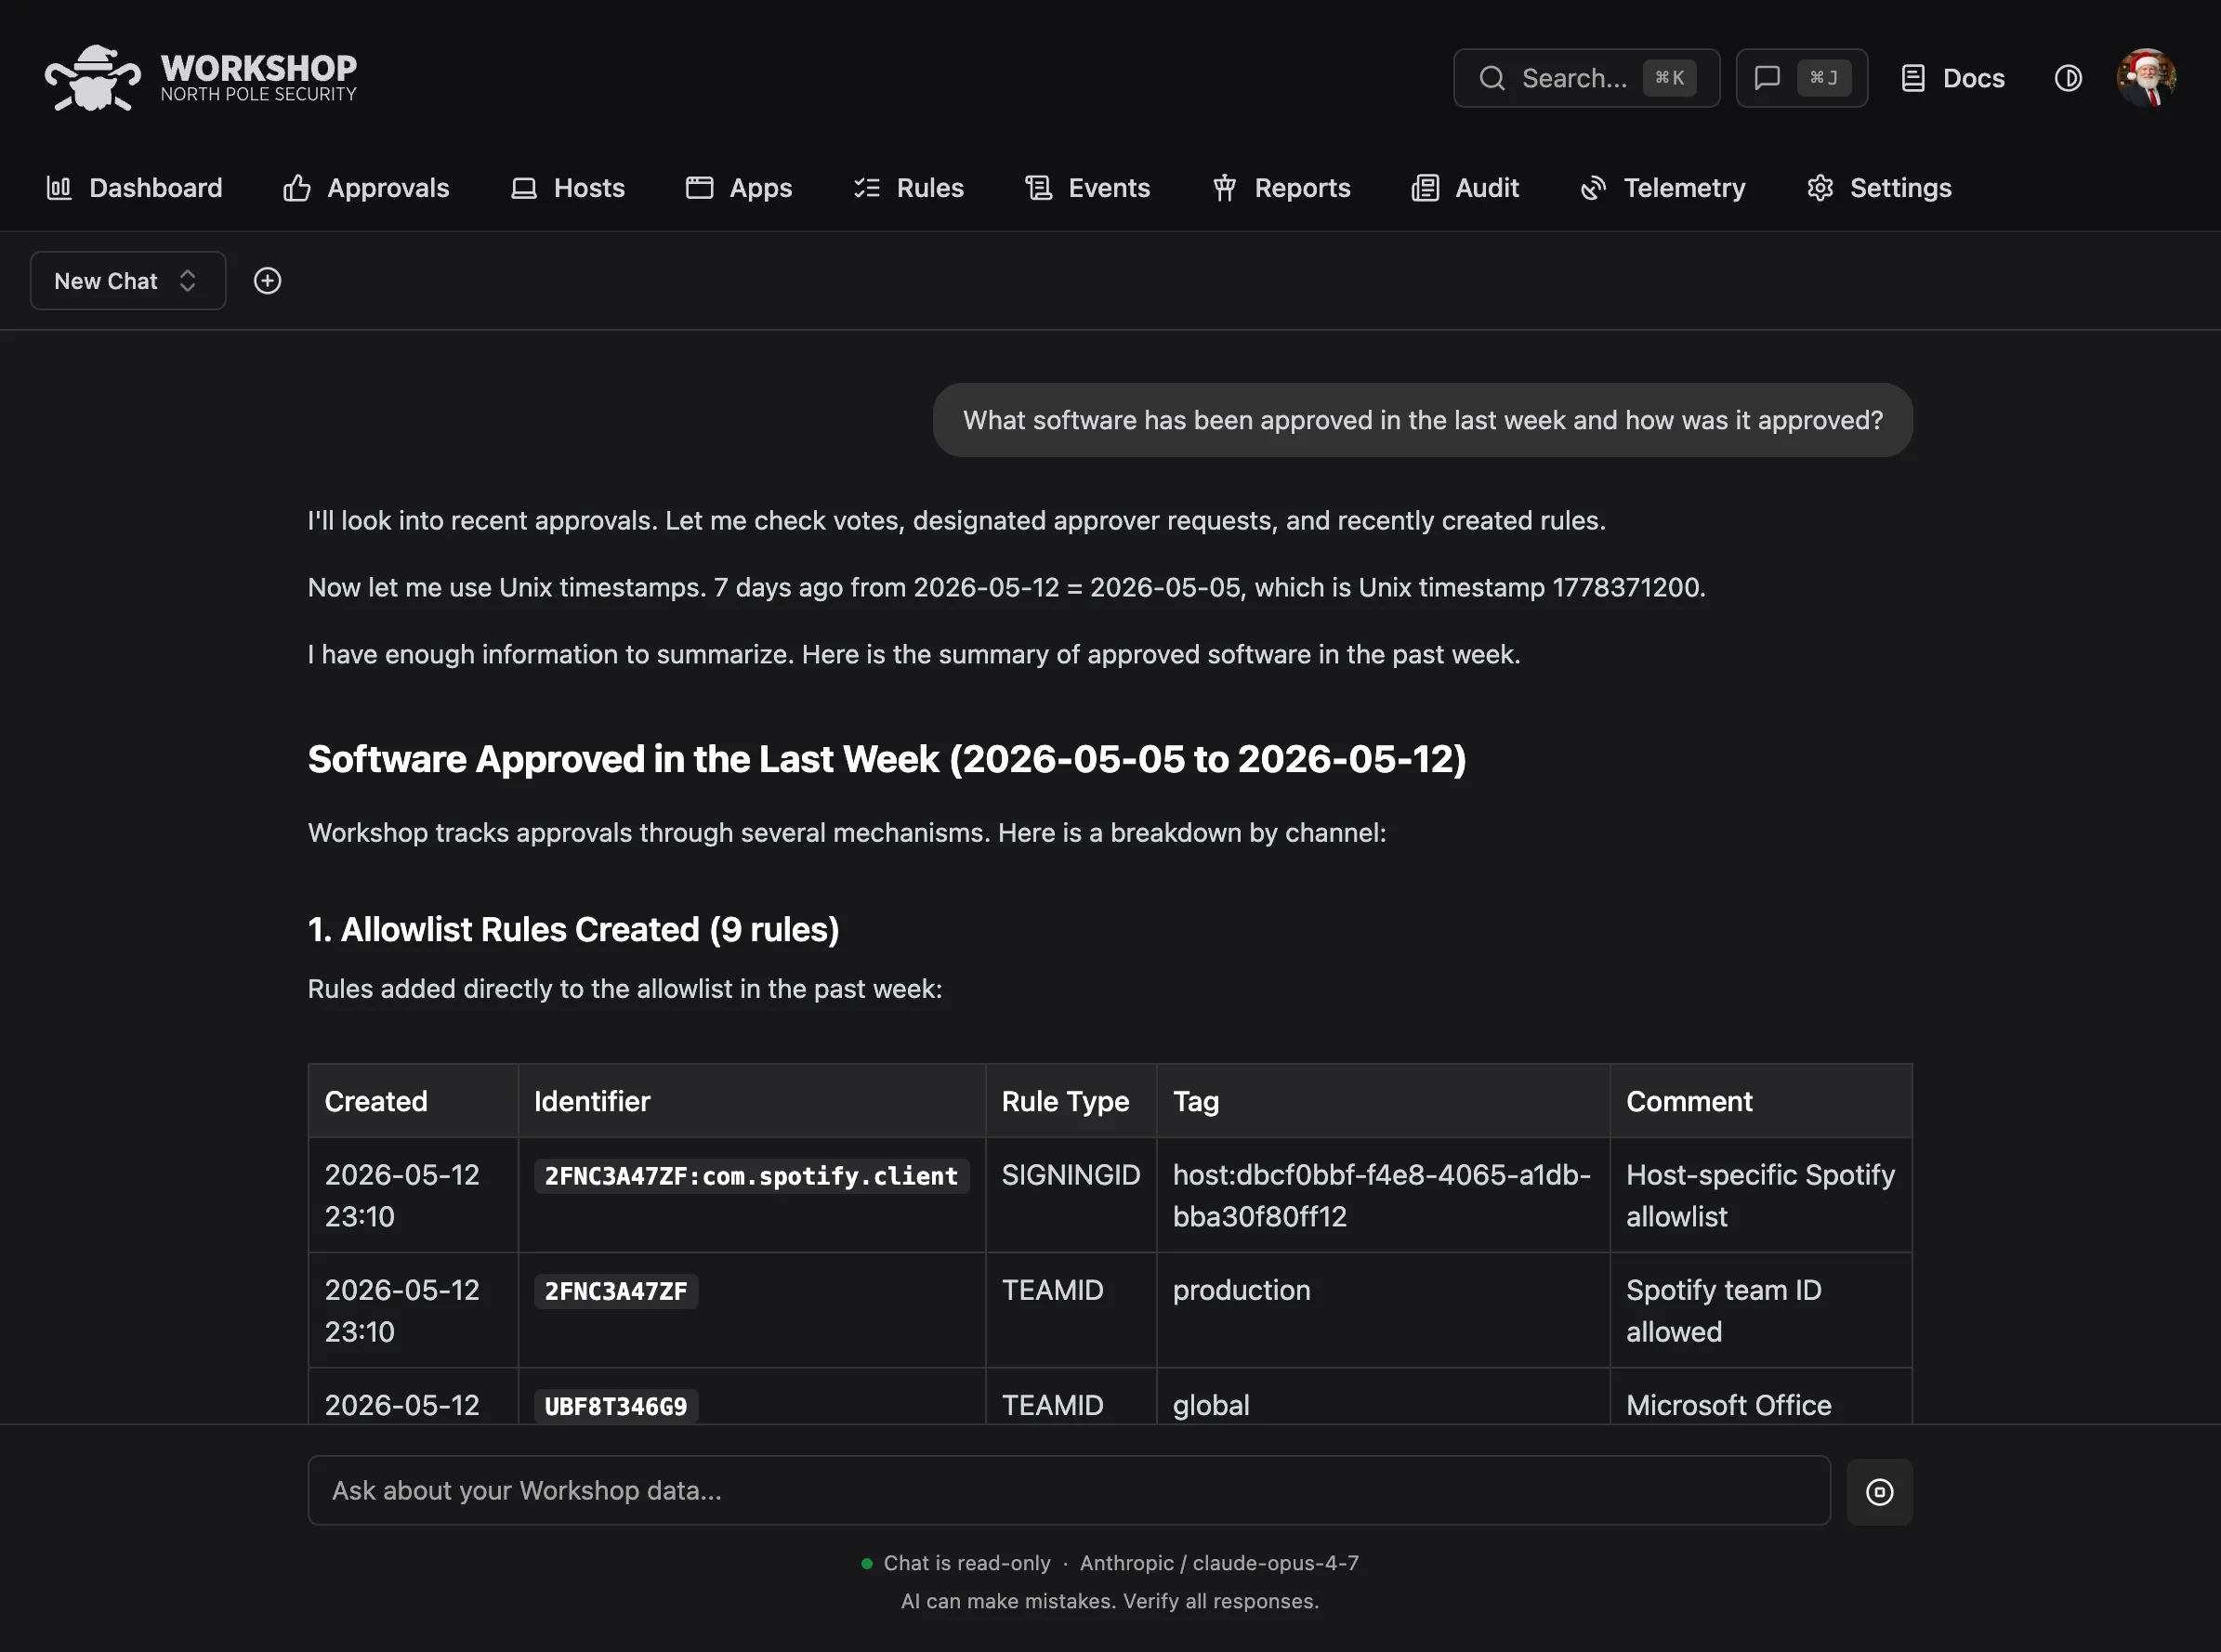Viewport: 2221px width, 1652px height.
Task: Switch to the Audit section
Action: point(1465,188)
